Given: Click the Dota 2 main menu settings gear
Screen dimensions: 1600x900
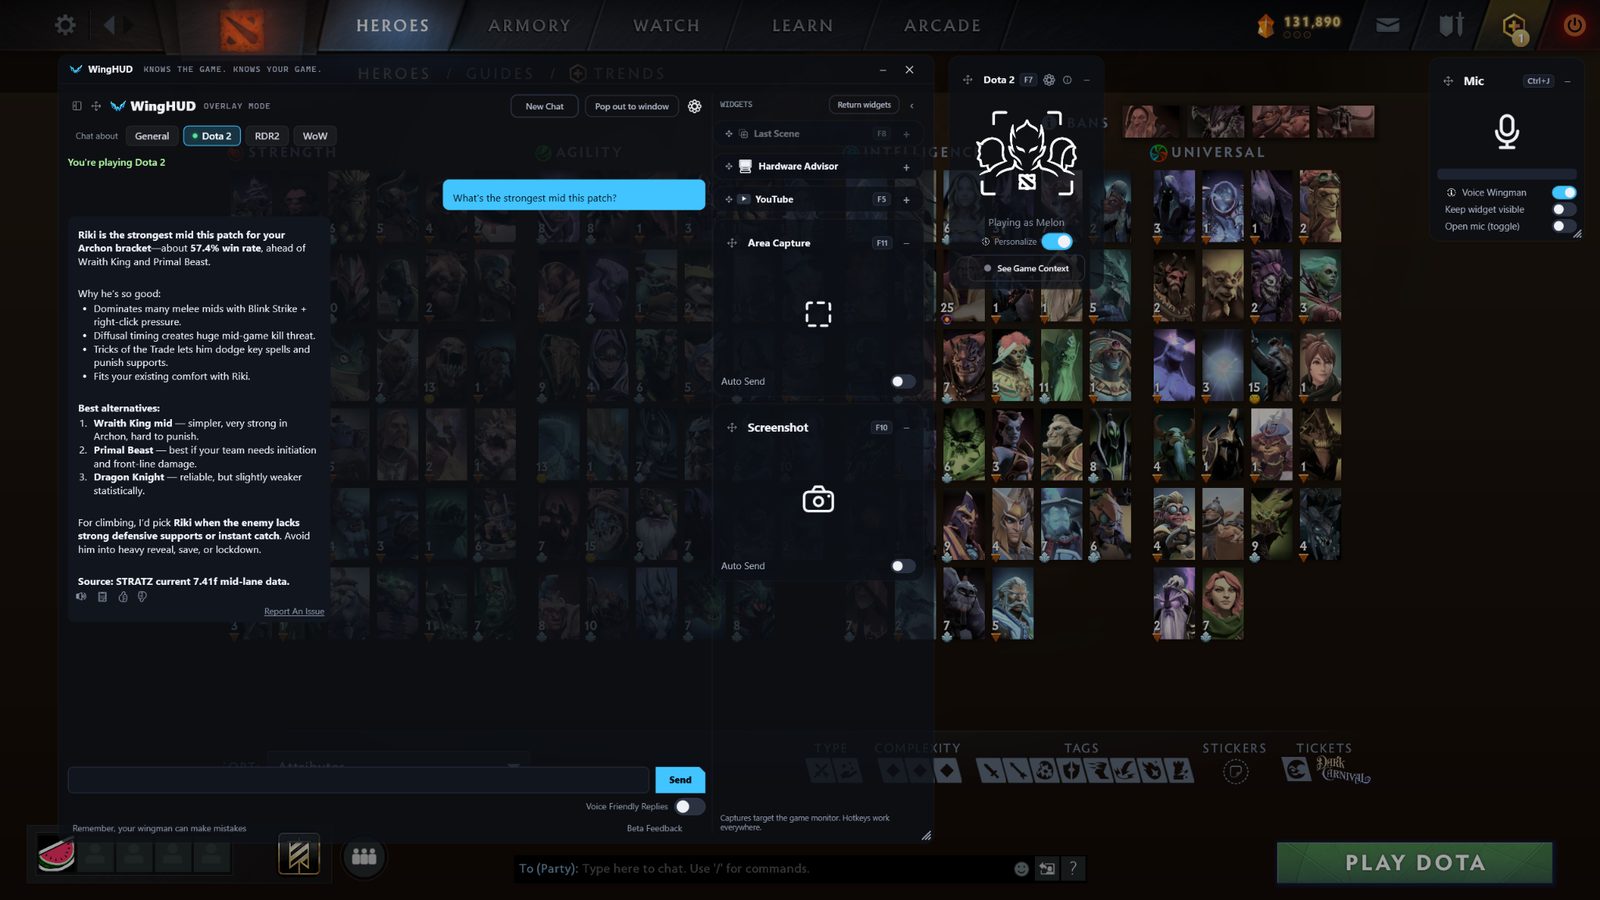Looking at the screenshot, I should pos(65,25).
